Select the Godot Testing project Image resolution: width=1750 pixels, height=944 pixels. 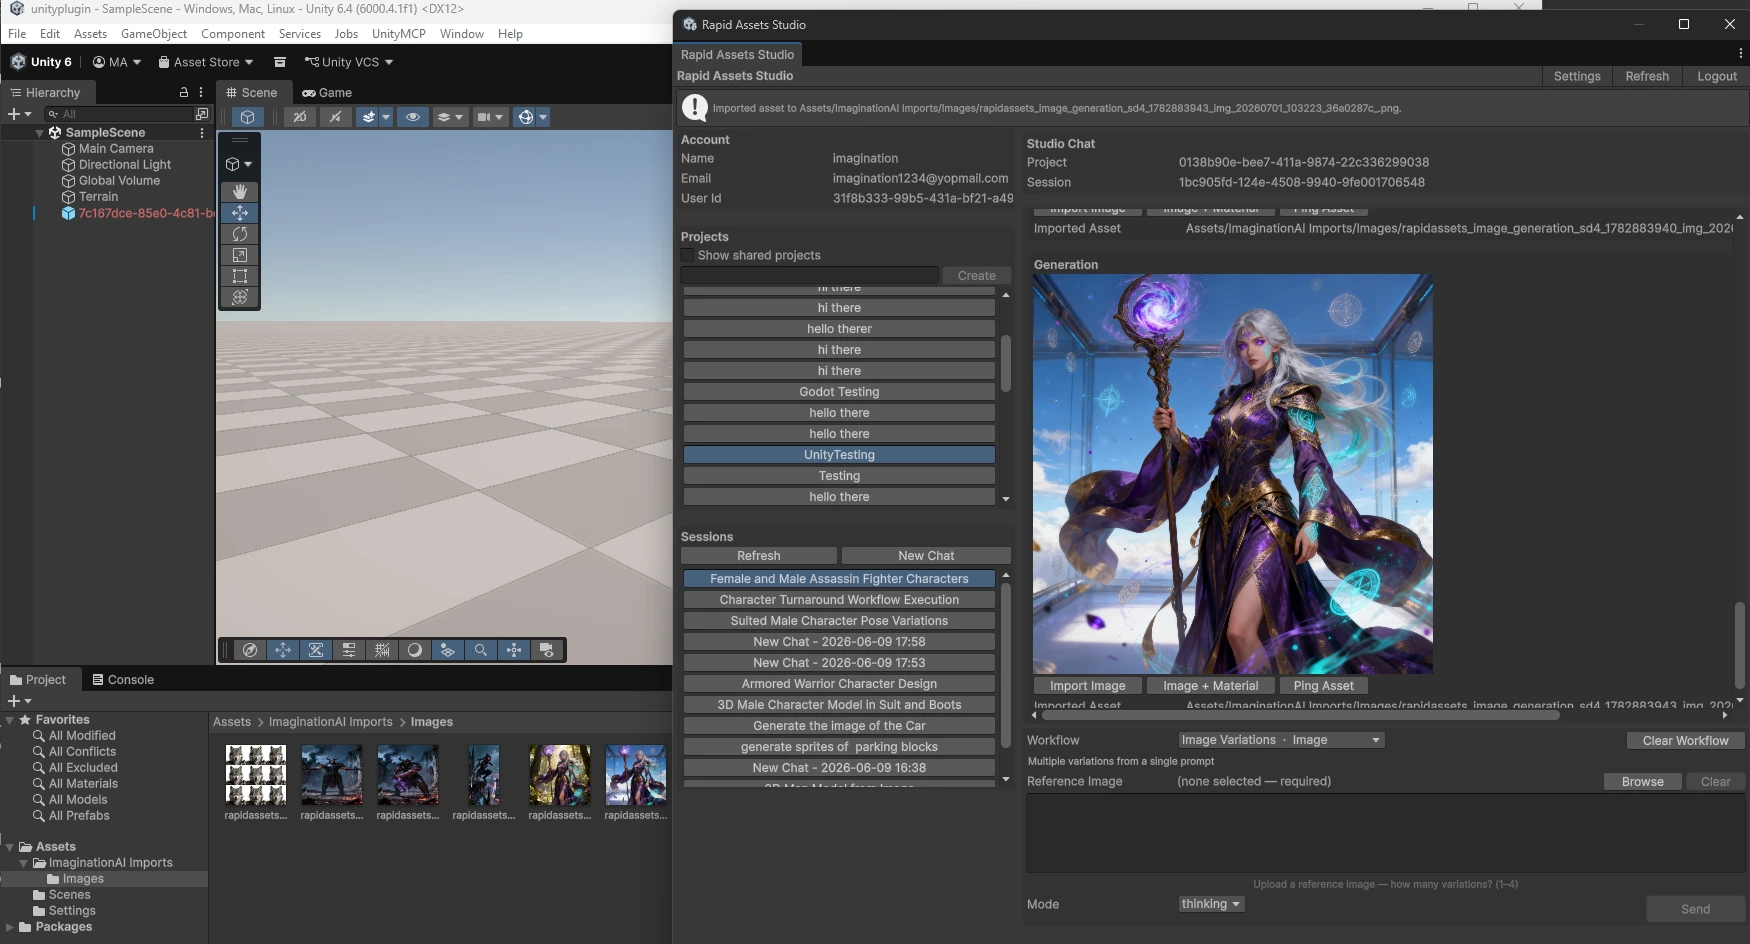click(839, 392)
